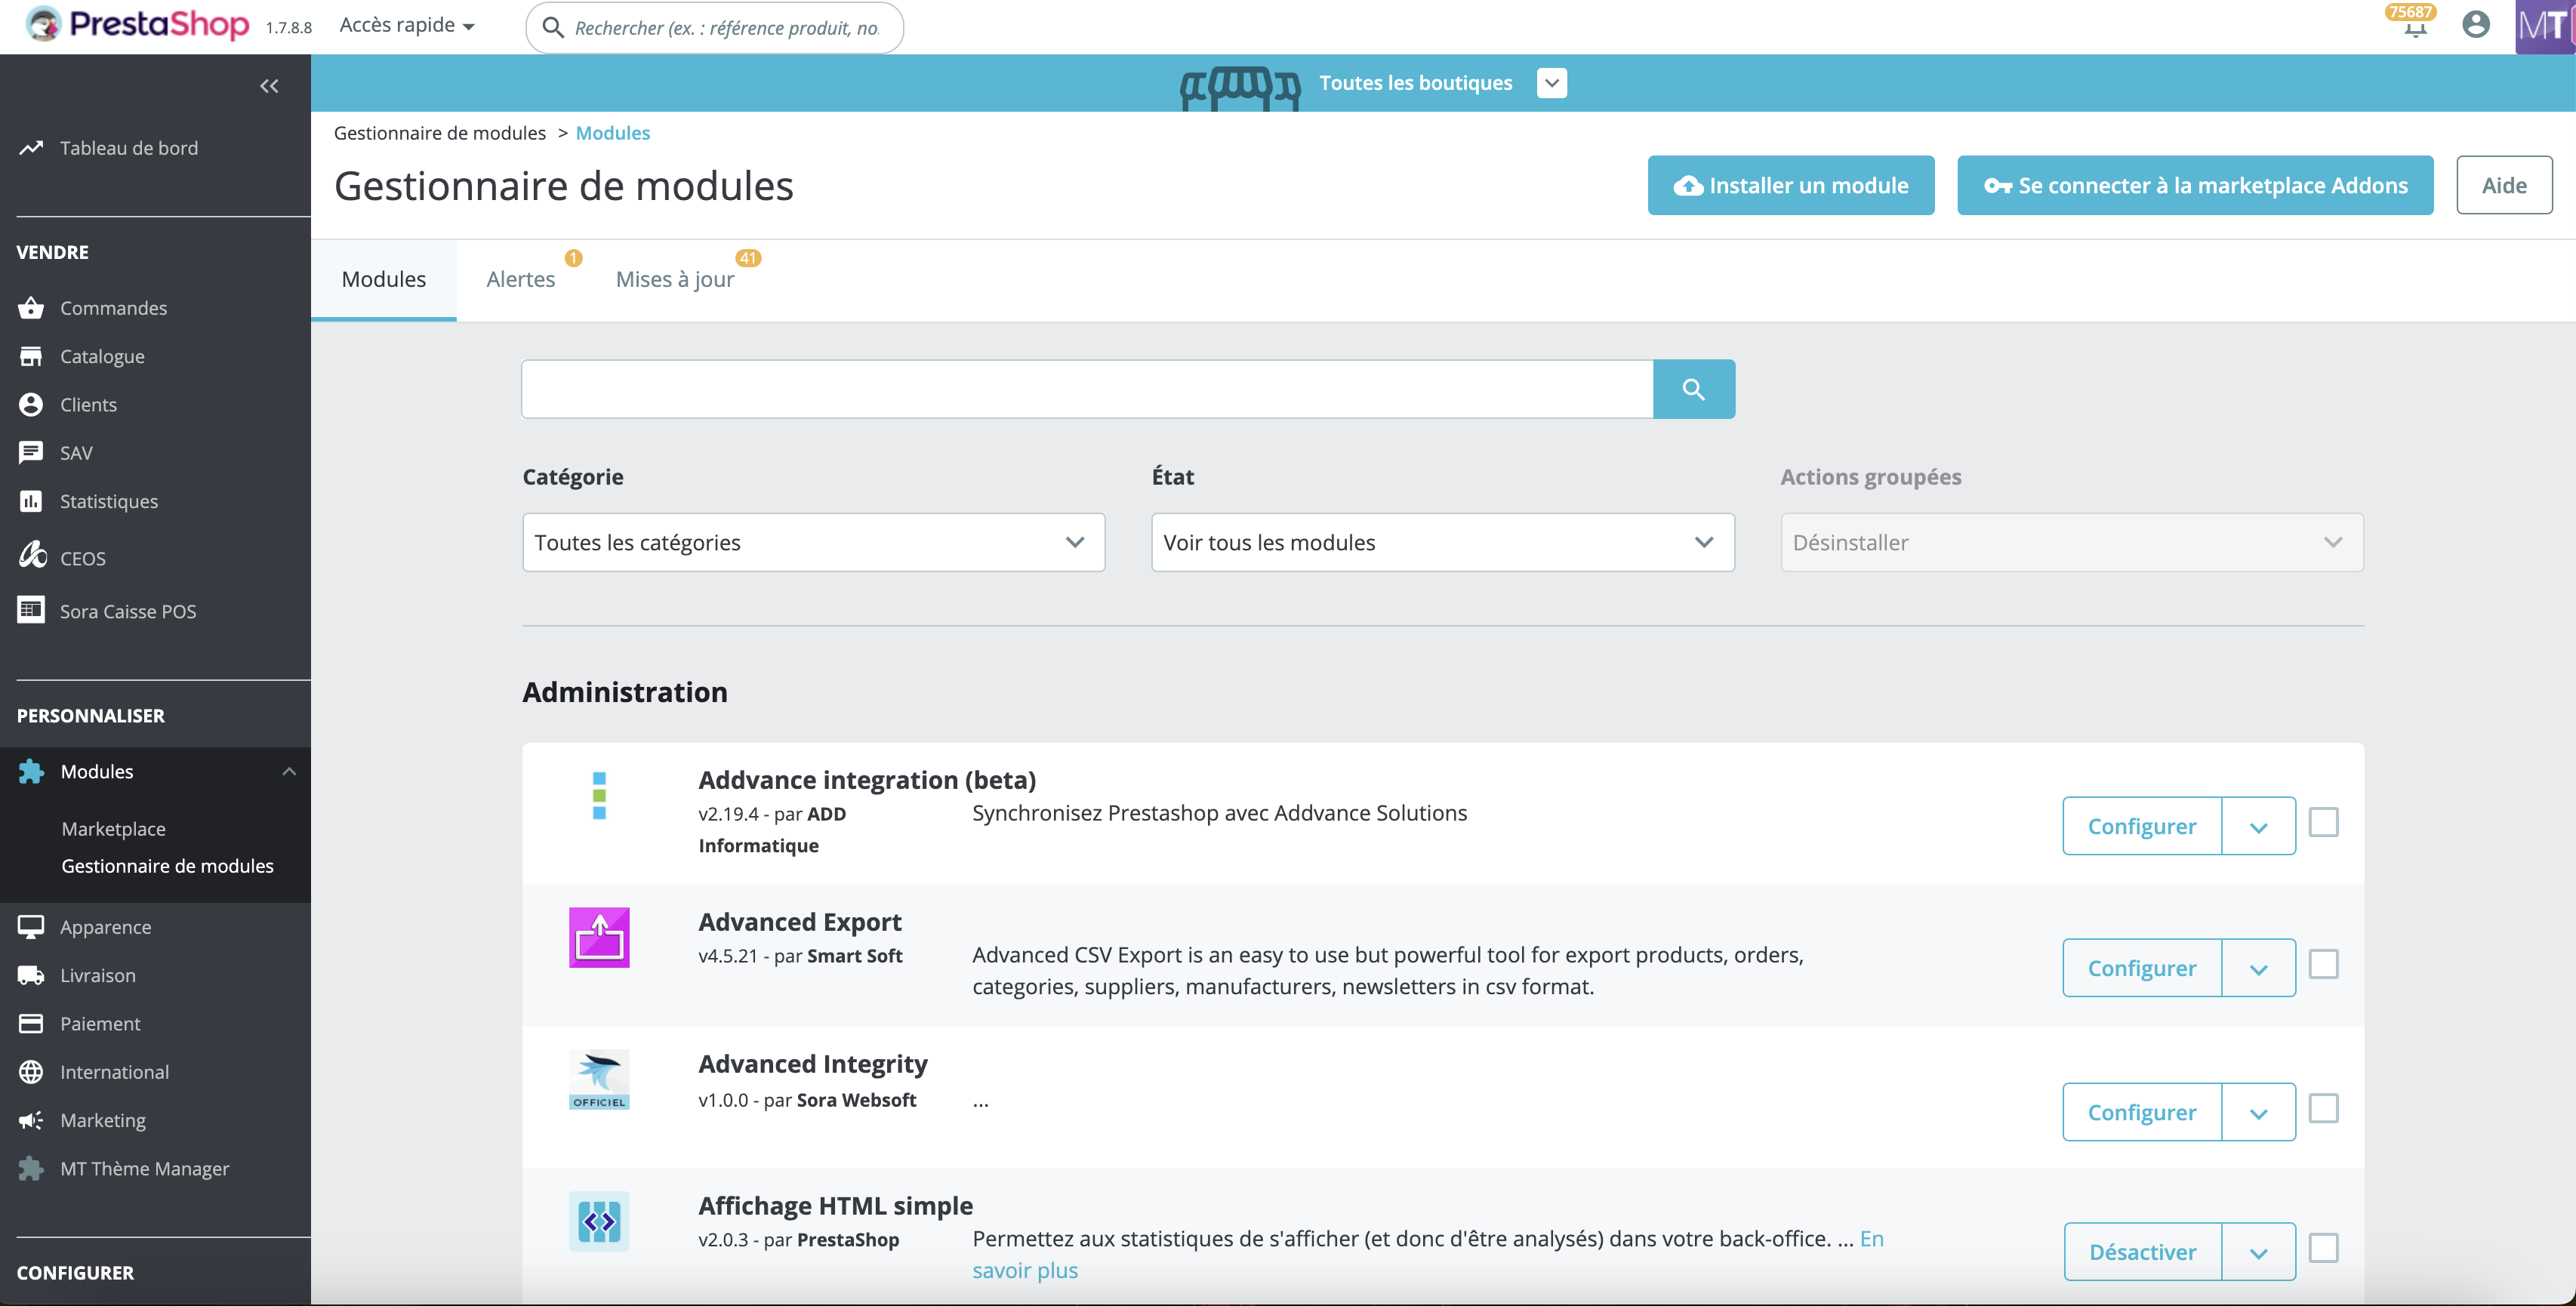Viewport: 2576px width, 1306px height.
Task: Open Marketplace submenu item
Action: pos(113,828)
